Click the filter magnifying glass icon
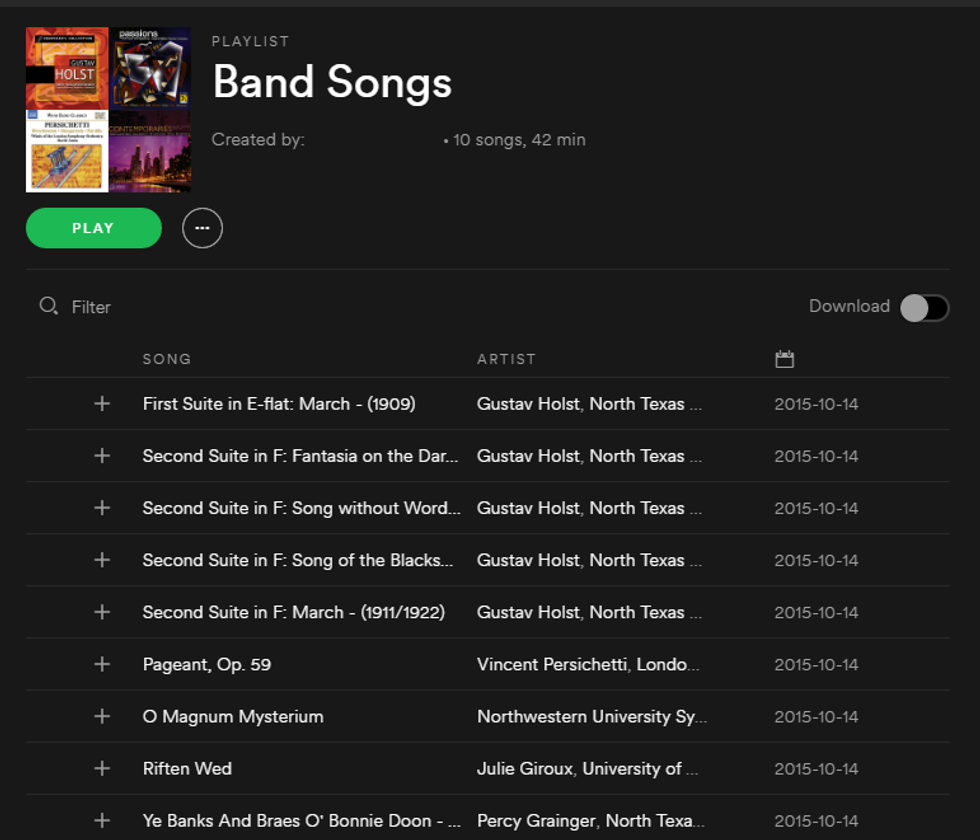 point(48,306)
